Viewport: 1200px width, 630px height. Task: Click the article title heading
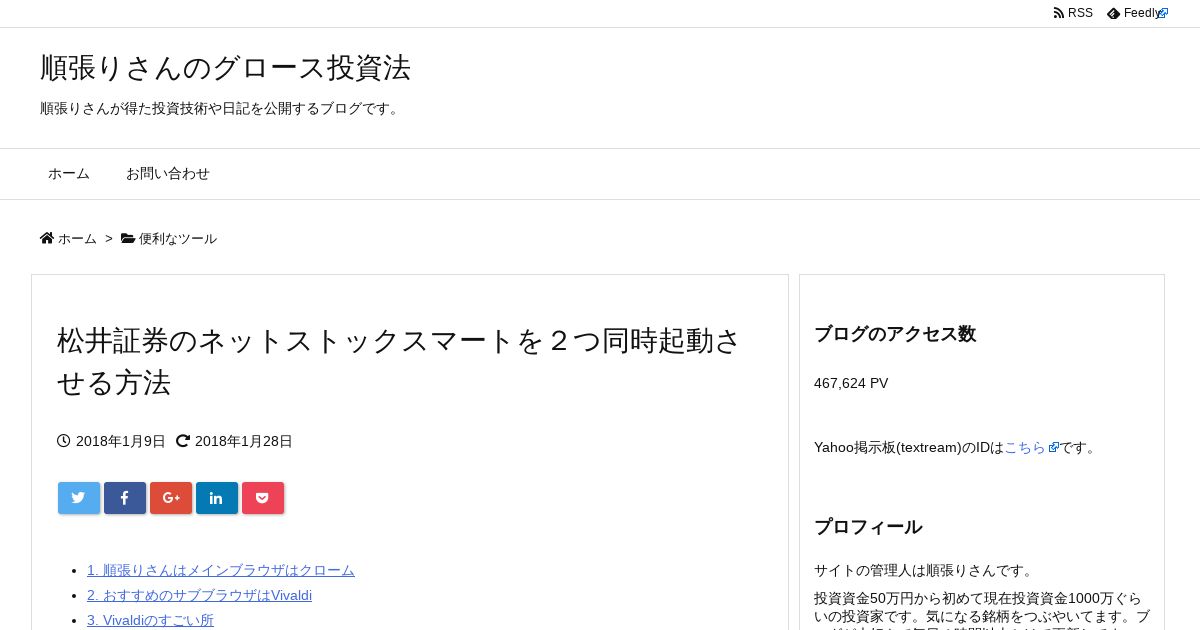[x=400, y=361]
